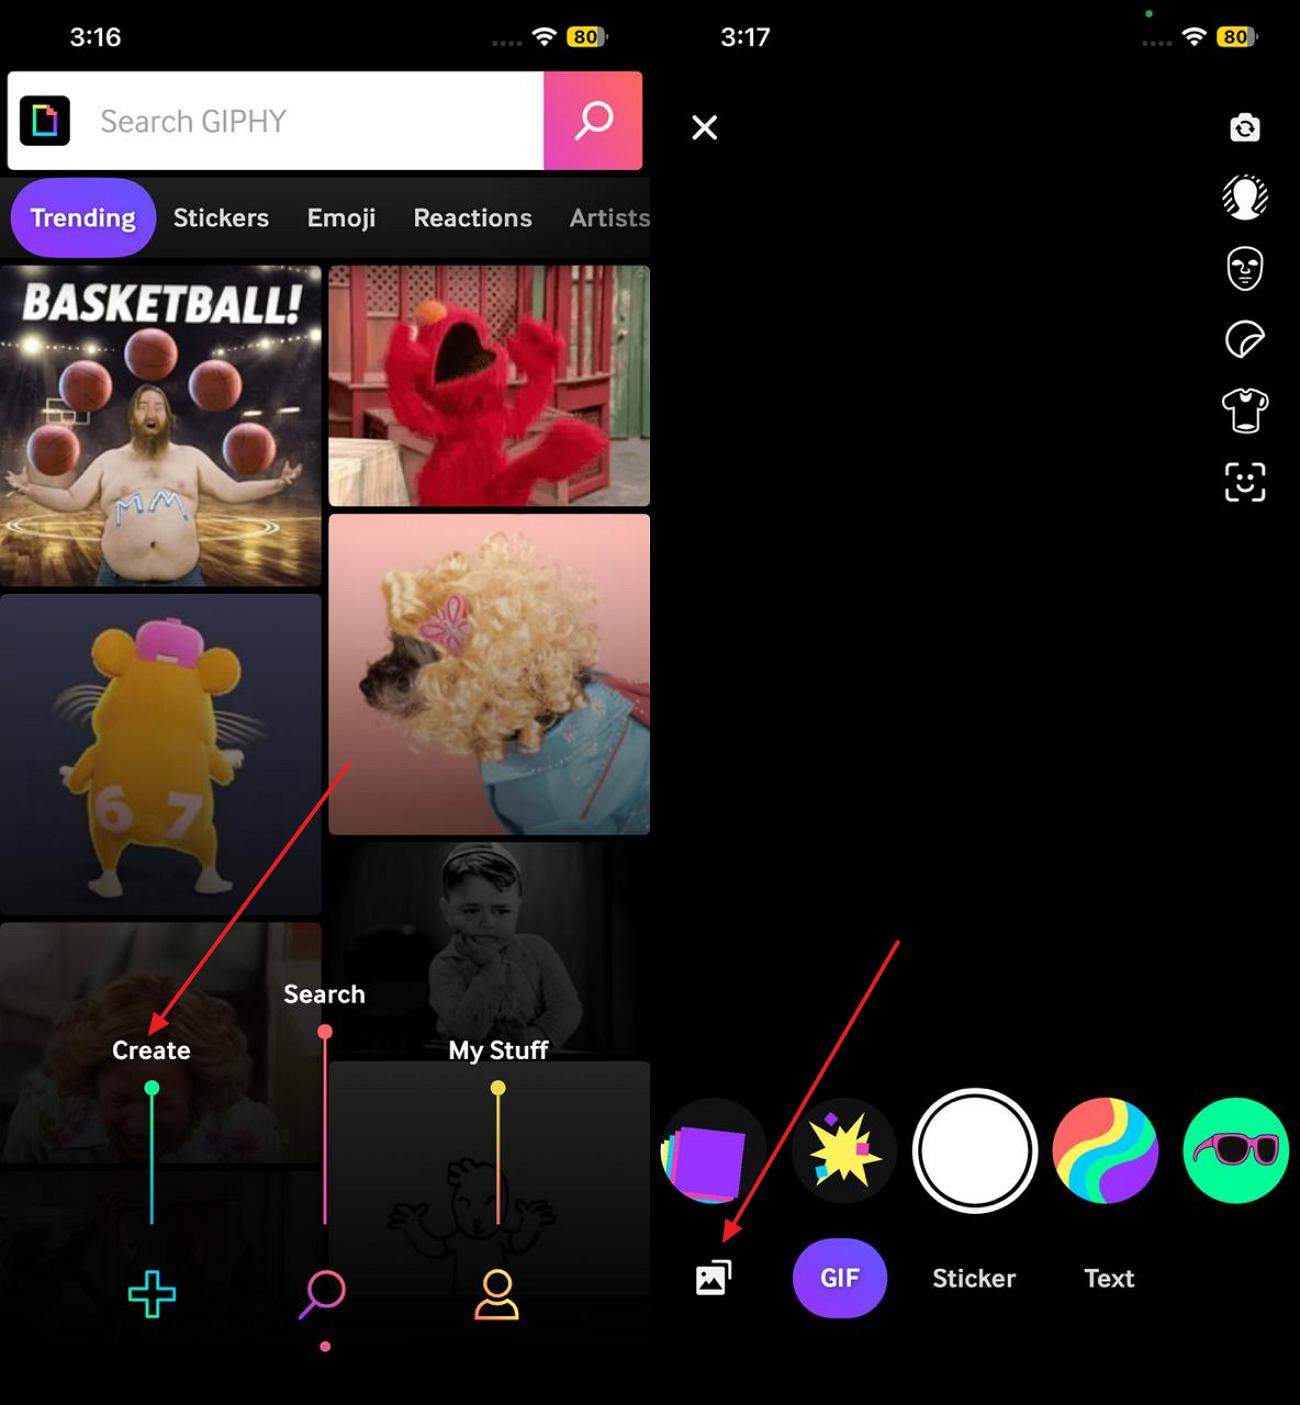
Task: Select the t-shirt effect
Action: (x=1245, y=410)
